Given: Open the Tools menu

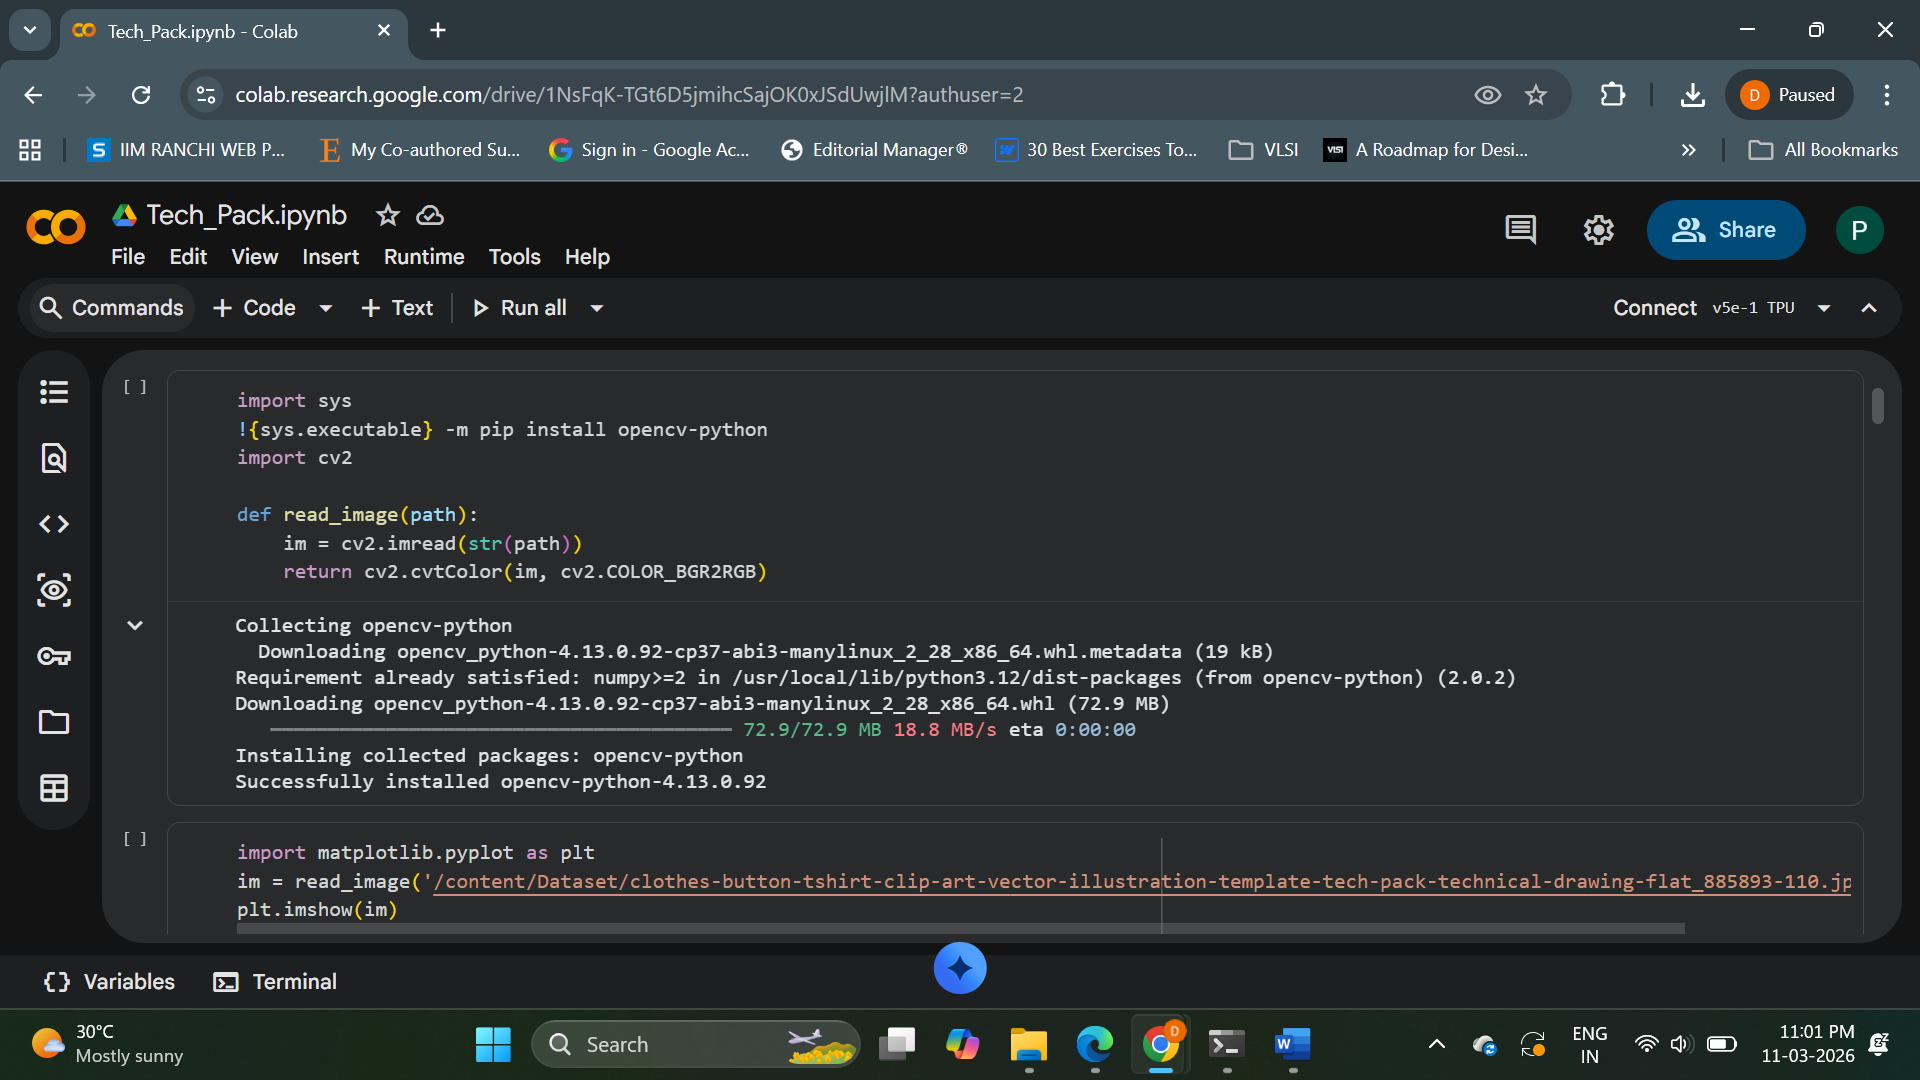Looking at the screenshot, I should pos(514,257).
